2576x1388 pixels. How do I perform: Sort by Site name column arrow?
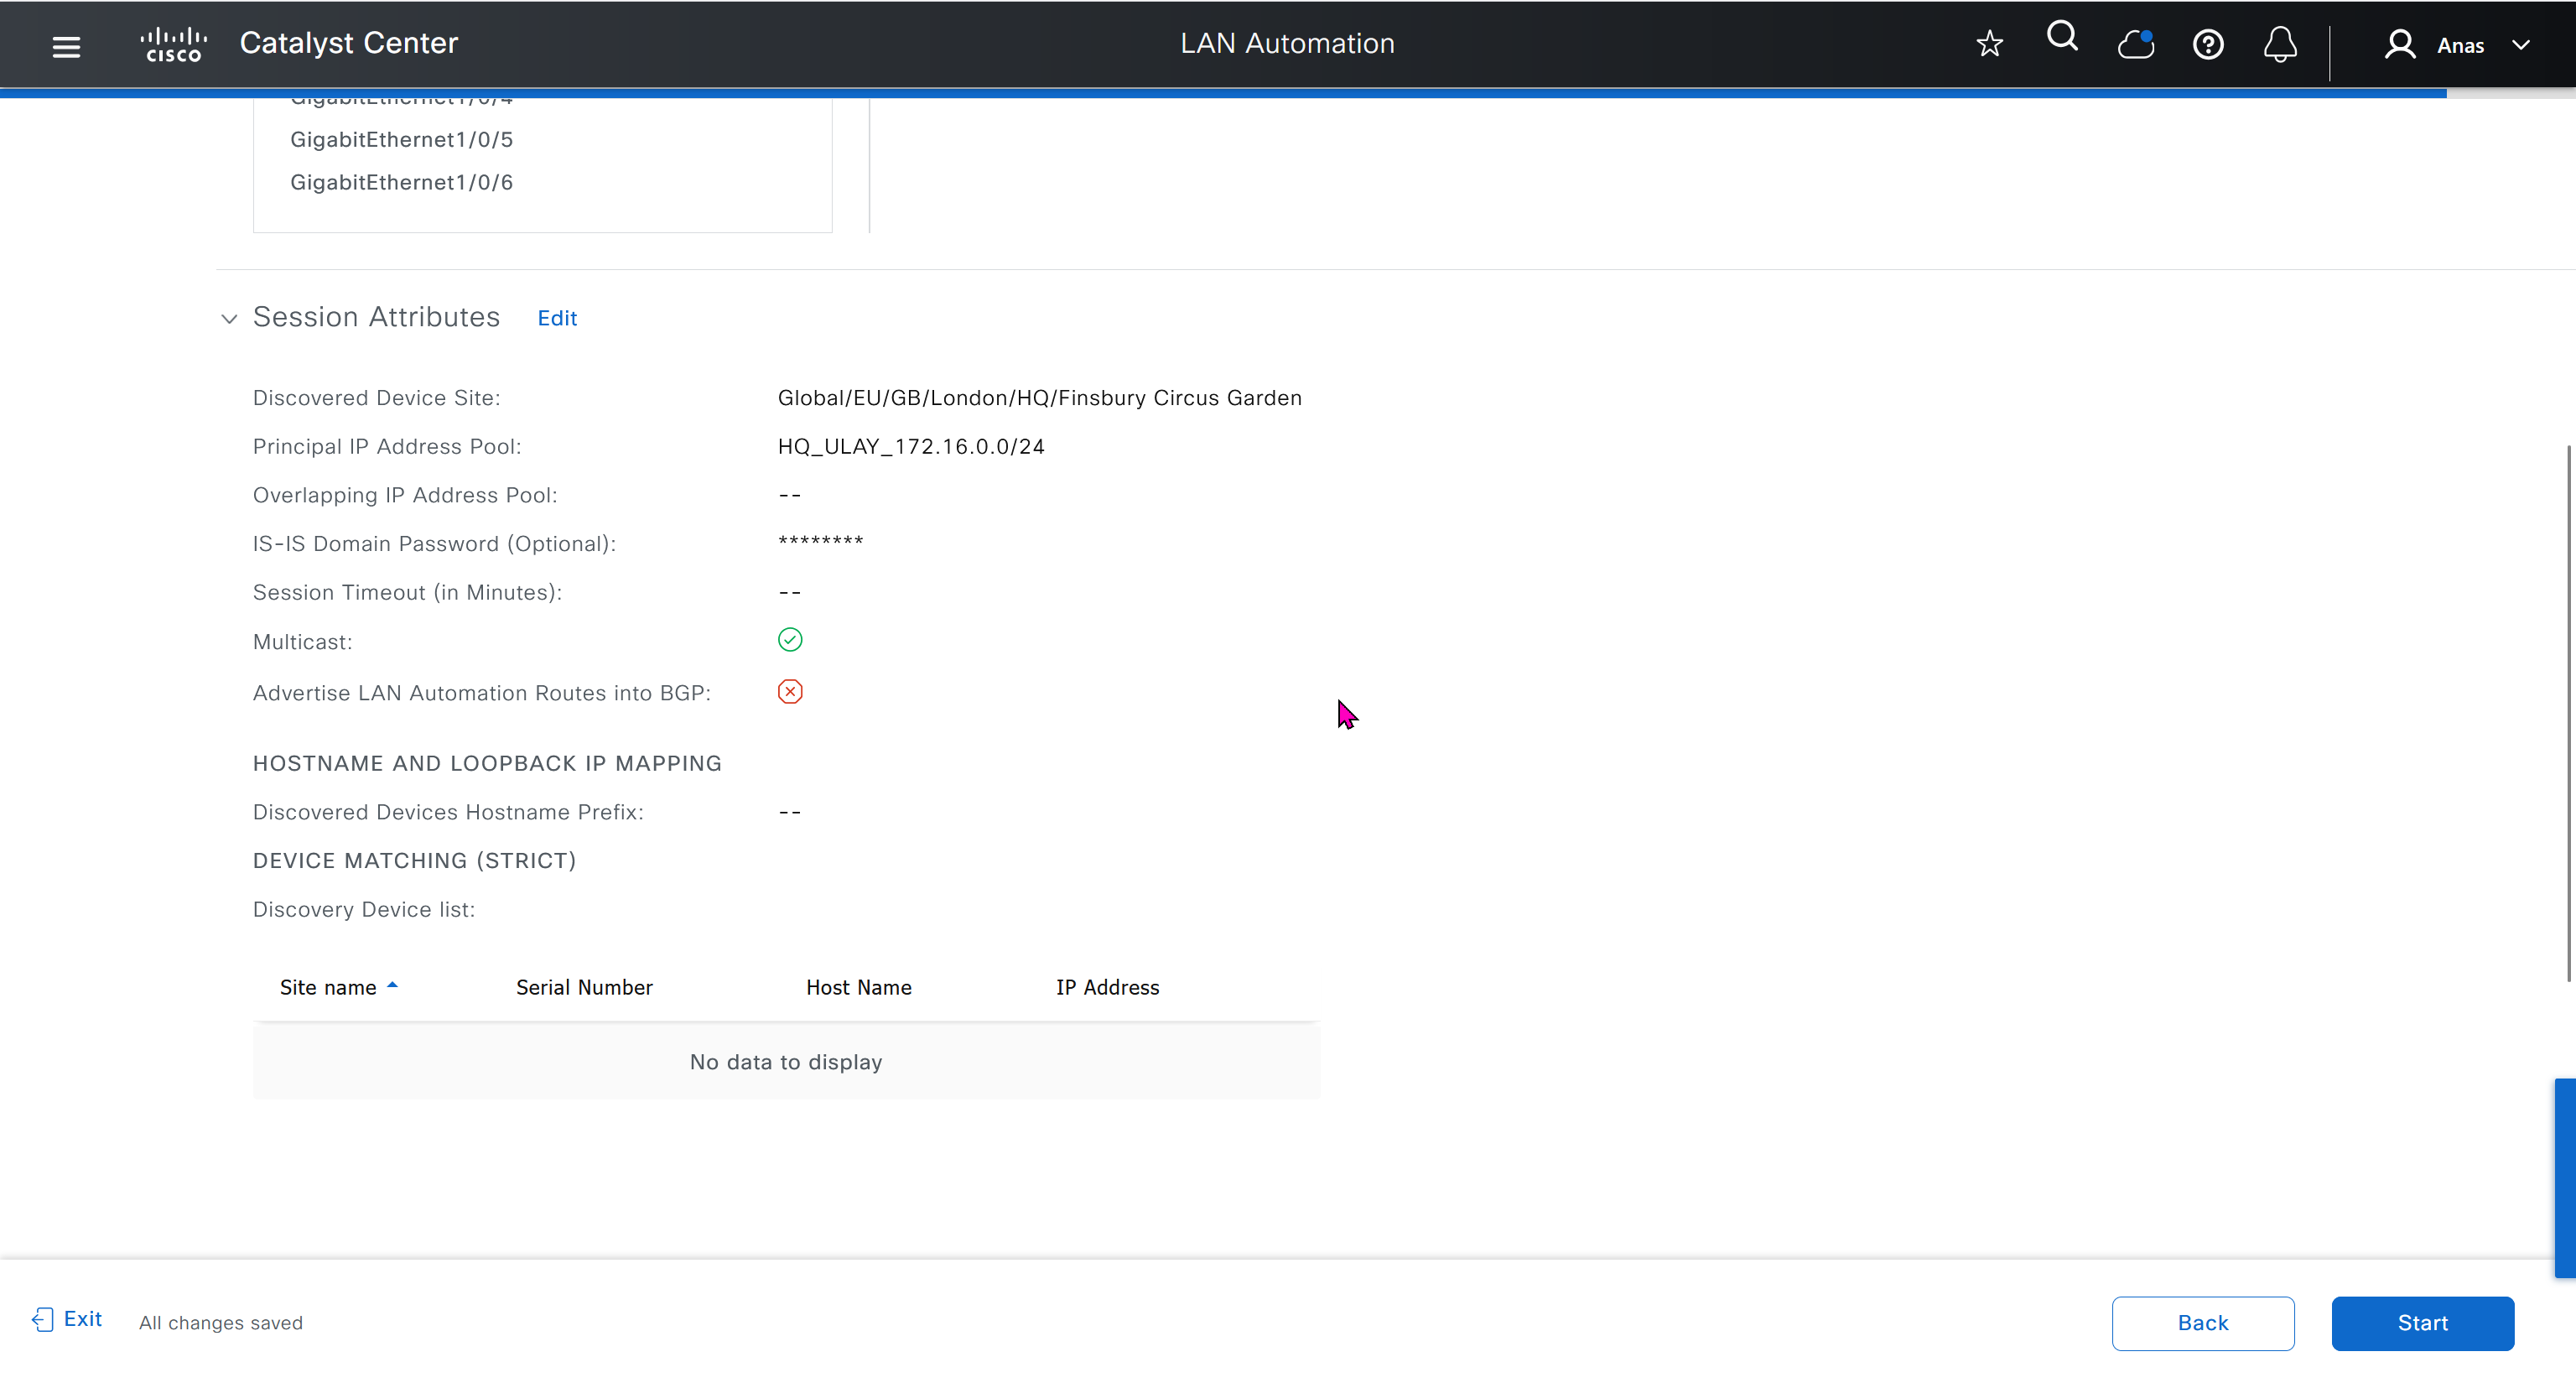tap(393, 986)
